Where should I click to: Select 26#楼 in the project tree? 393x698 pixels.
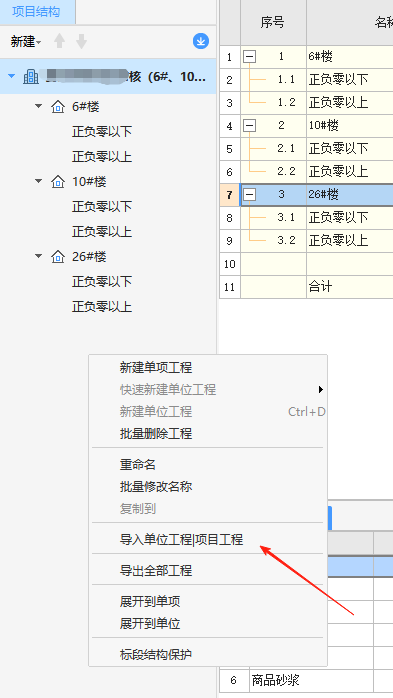[x=89, y=256]
